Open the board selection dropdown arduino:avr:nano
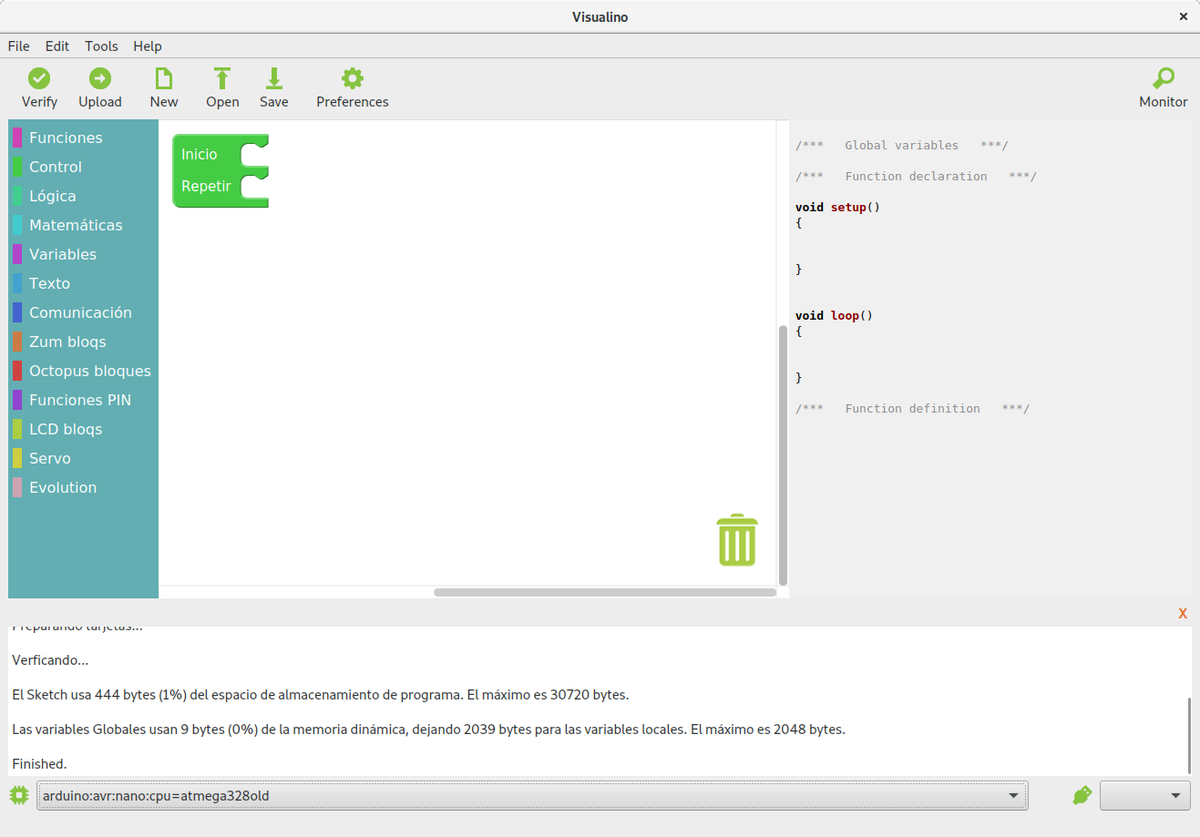Viewport: 1200px width, 837px height. tap(532, 796)
